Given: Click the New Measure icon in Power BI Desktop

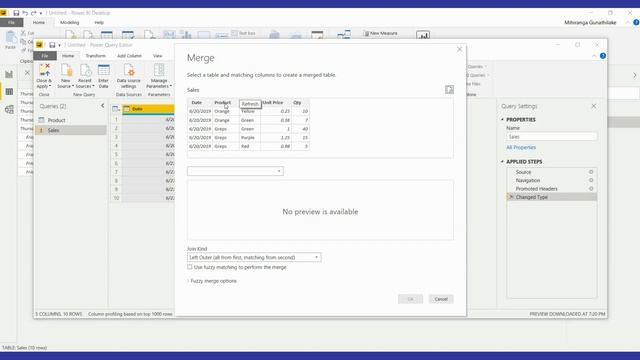Looking at the screenshot, I should 380,33.
